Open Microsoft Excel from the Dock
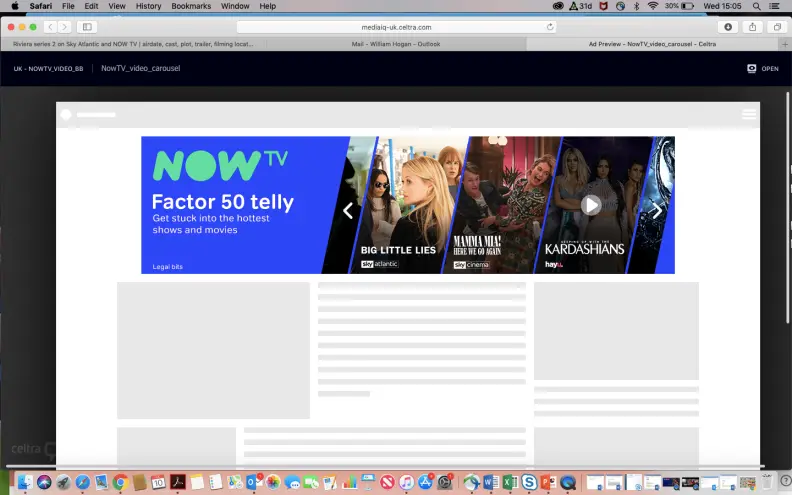The height and width of the screenshot is (495, 792). coord(510,482)
